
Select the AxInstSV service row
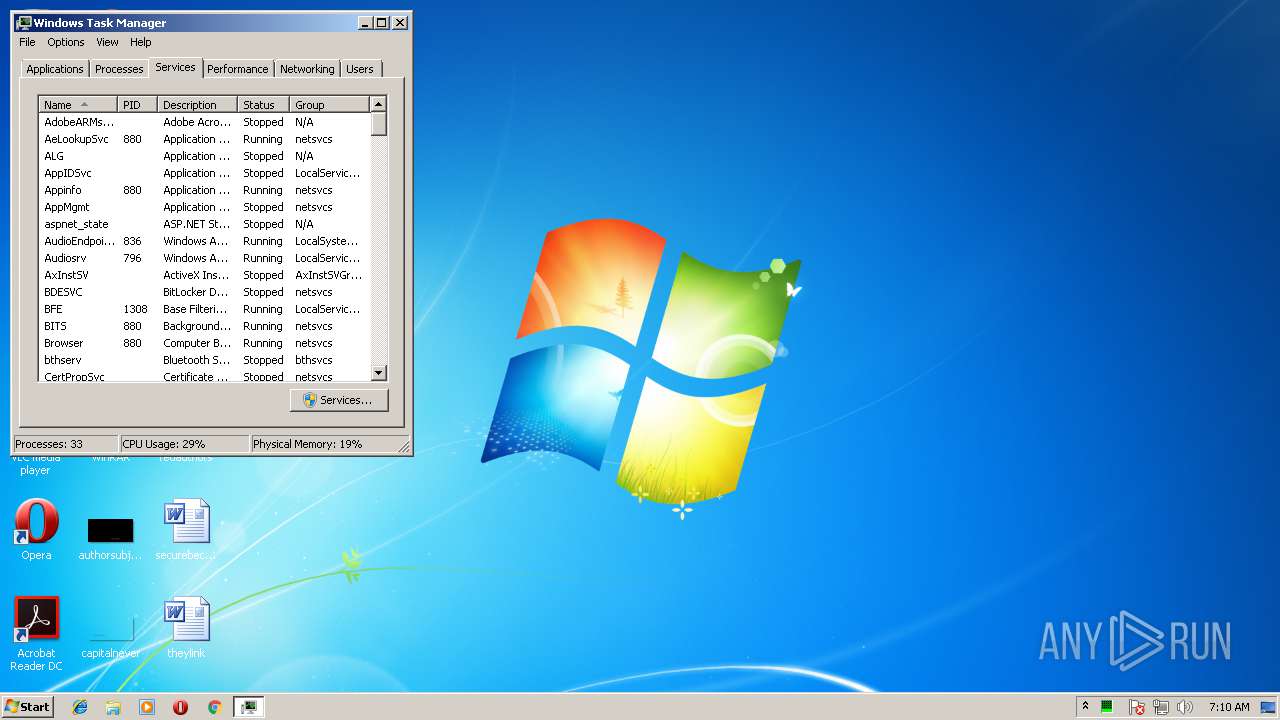(204, 275)
